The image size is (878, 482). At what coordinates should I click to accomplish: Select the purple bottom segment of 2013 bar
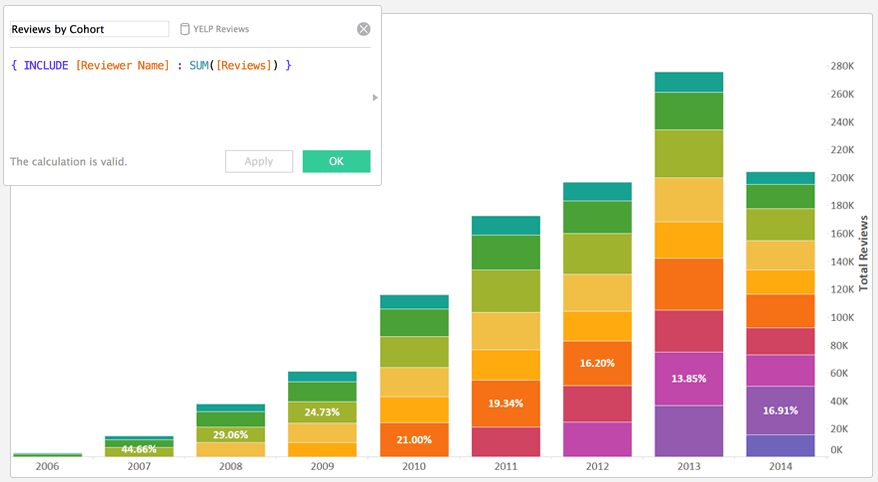tap(689, 431)
